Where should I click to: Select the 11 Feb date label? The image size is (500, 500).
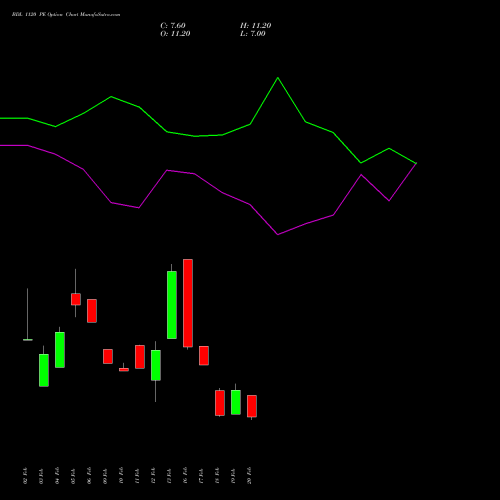pos(137,476)
